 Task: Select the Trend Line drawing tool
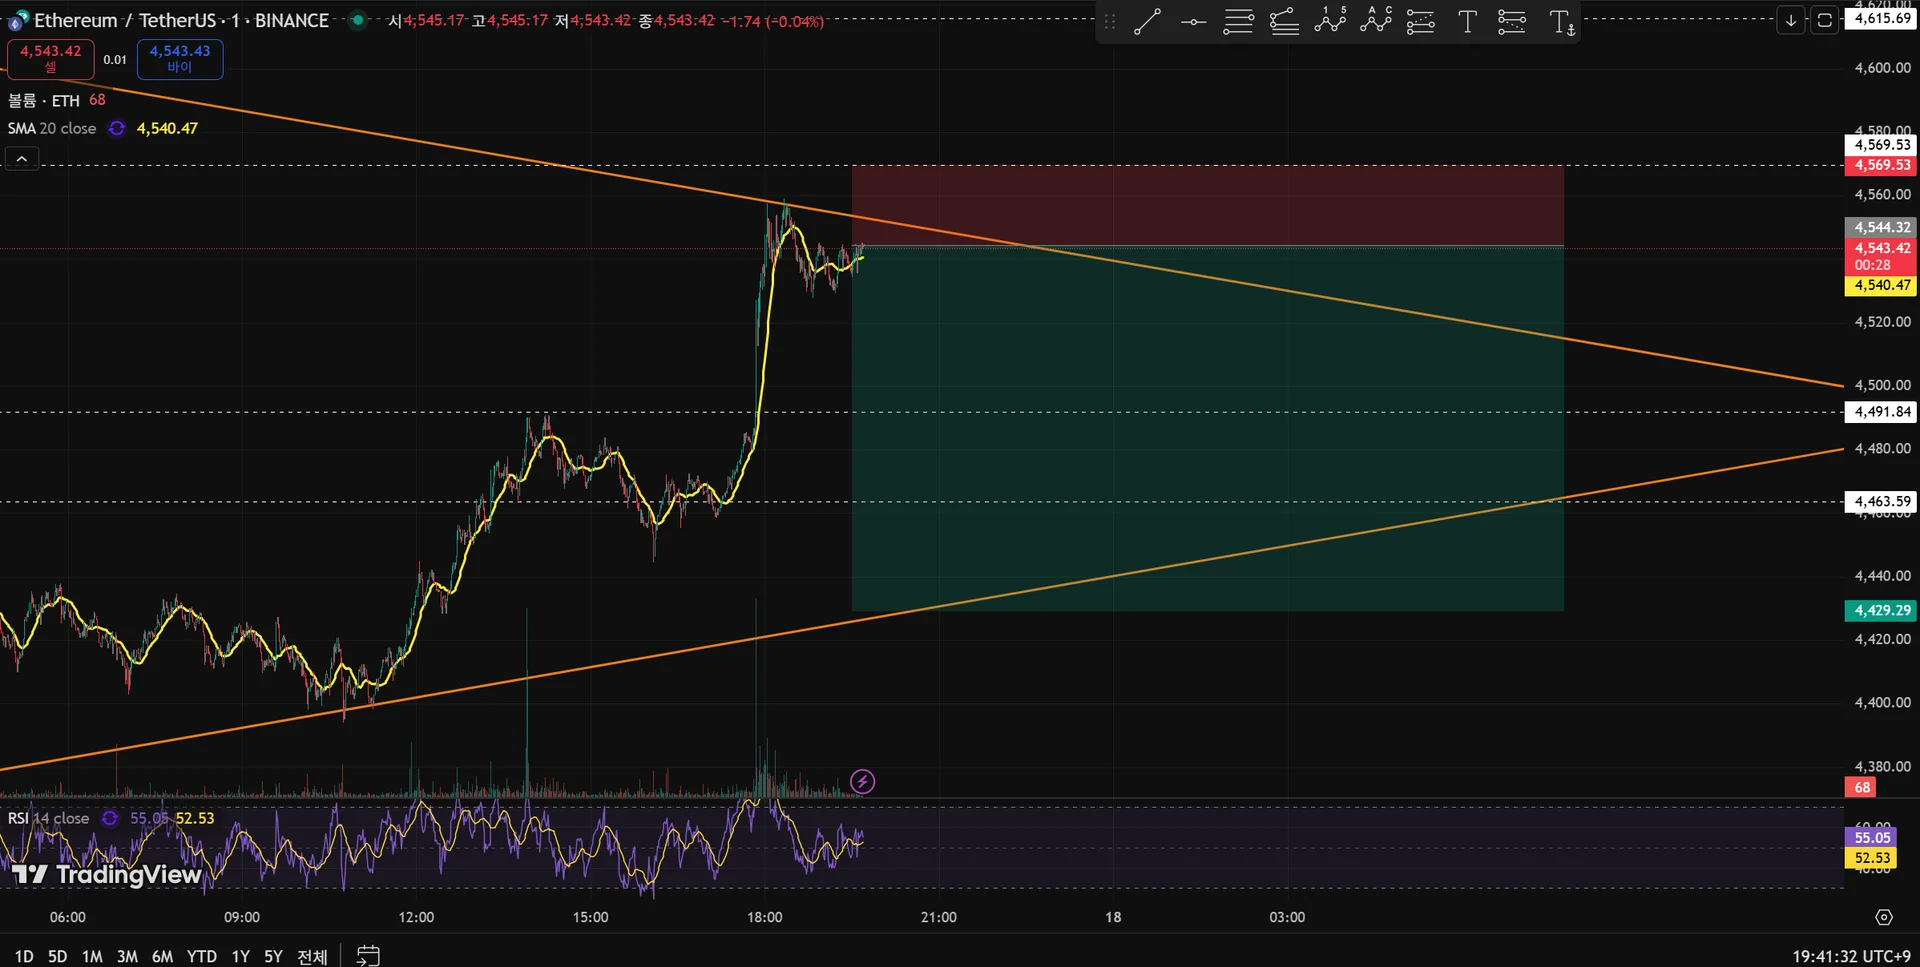1147,21
